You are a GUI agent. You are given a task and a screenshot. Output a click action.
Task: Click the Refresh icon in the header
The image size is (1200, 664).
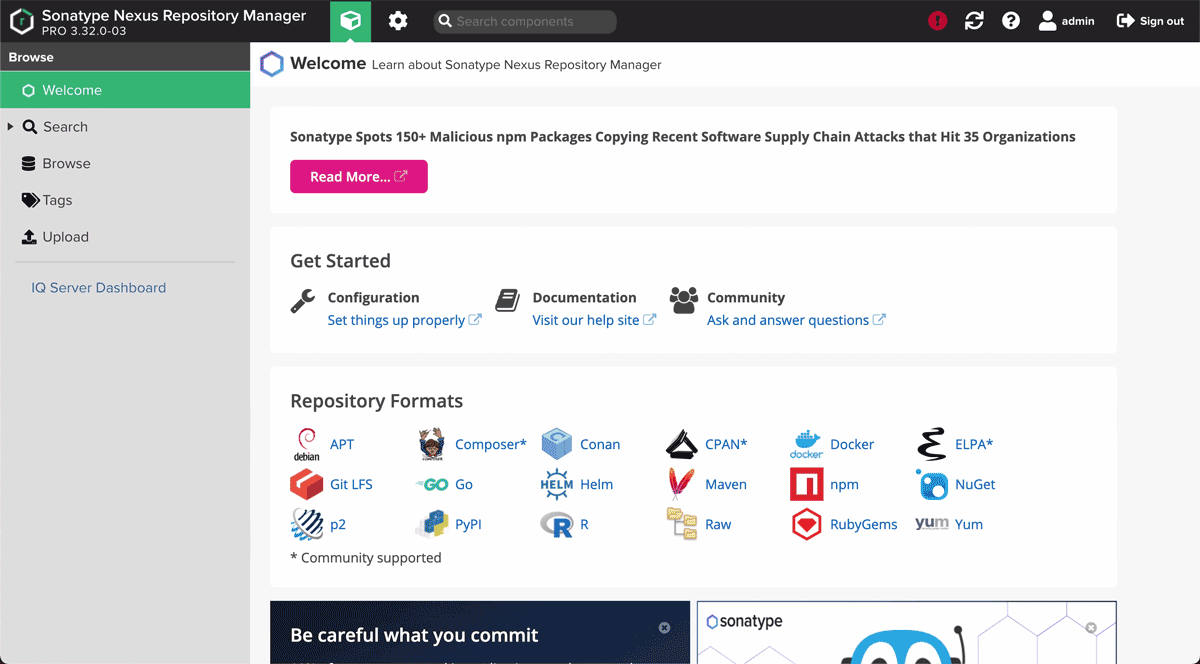(974, 21)
